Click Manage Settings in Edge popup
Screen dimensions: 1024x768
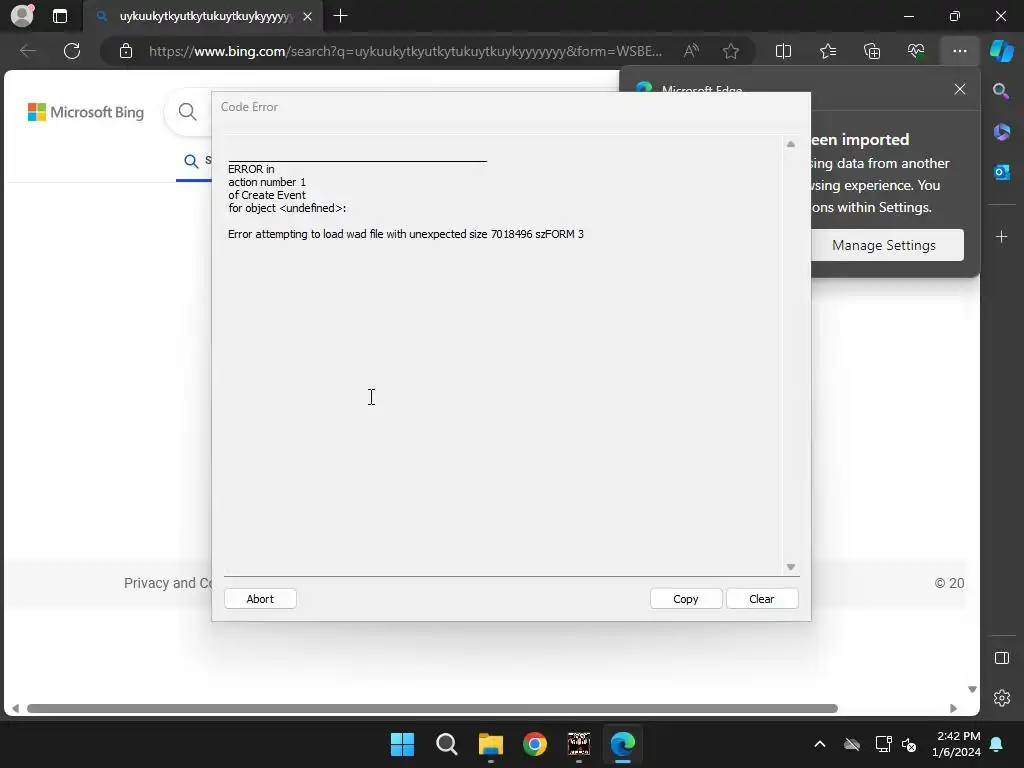[x=884, y=246]
